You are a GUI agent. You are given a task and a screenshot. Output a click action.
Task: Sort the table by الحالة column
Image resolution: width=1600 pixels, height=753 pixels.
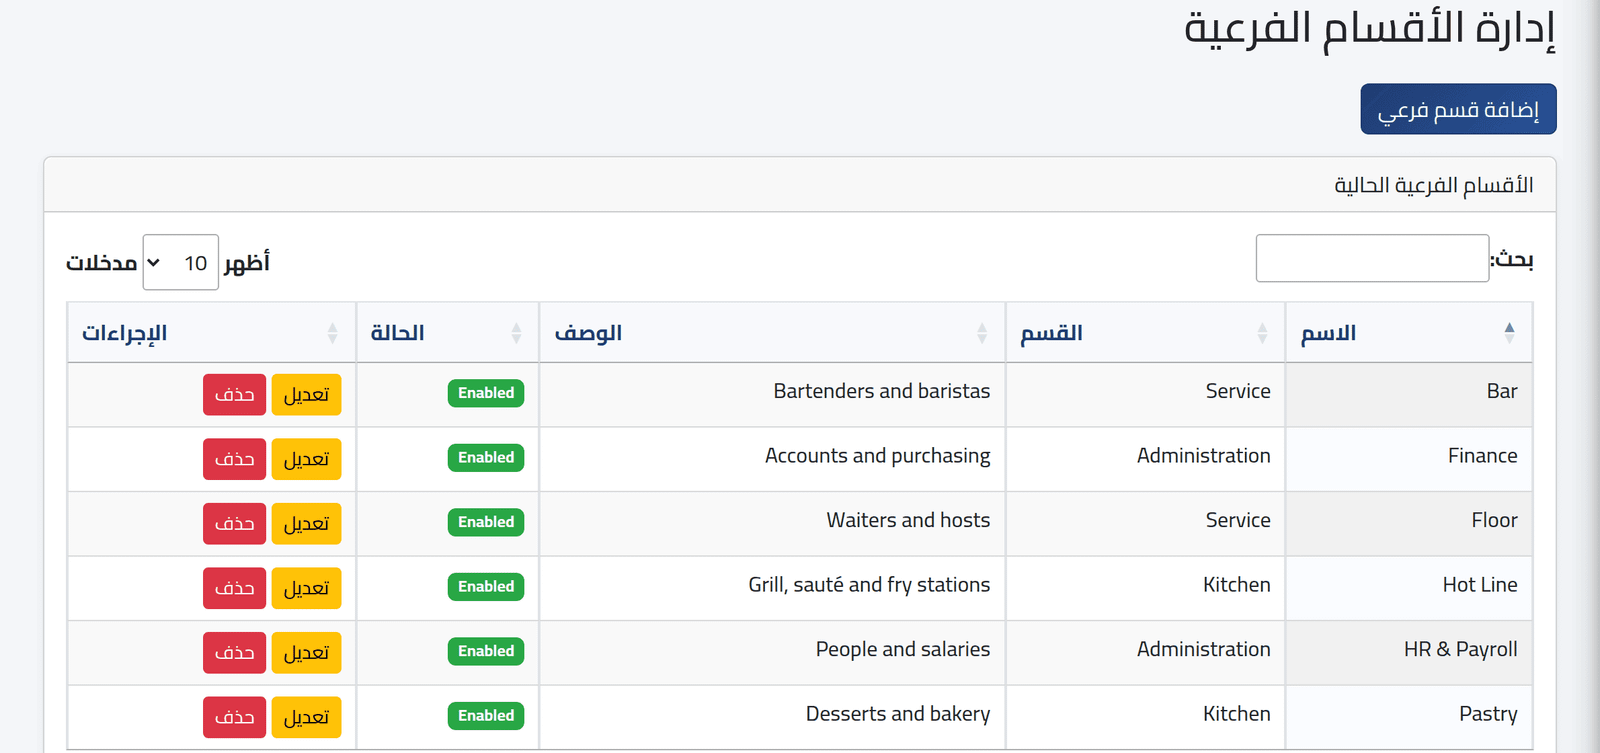coord(447,333)
